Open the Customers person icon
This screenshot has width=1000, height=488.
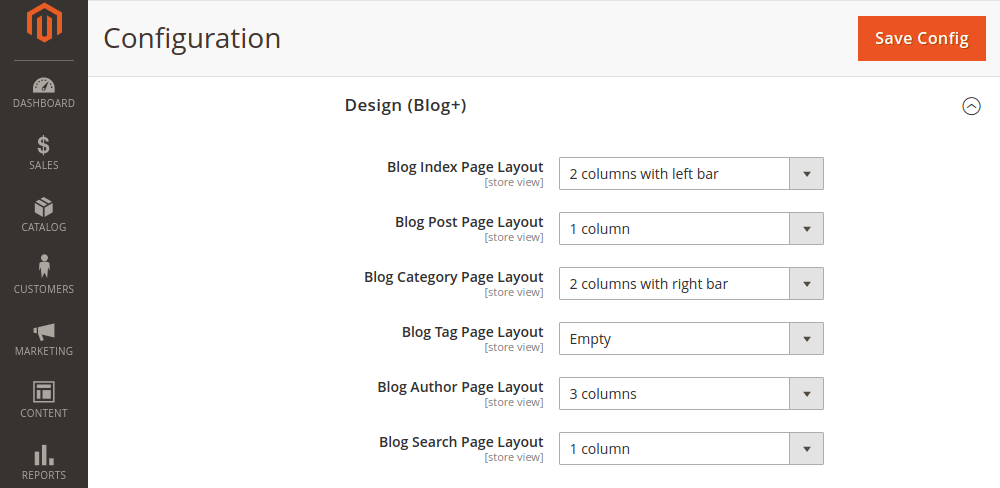pyautogui.click(x=43, y=267)
